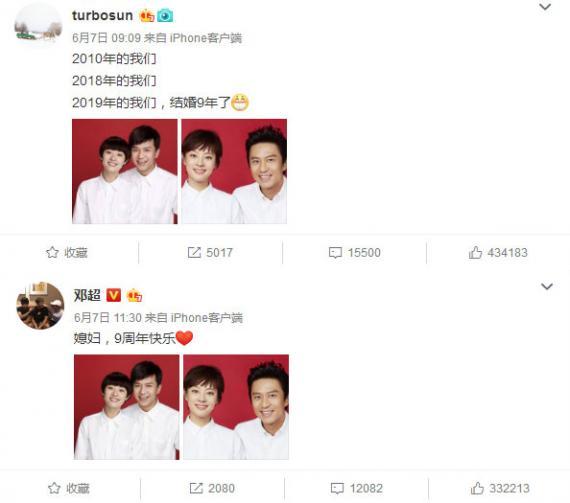Image resolution: width=570 pixels, height=503 pixels.
Task: Click the star favorite icon on turbosun's post
Action: [52, 252]
